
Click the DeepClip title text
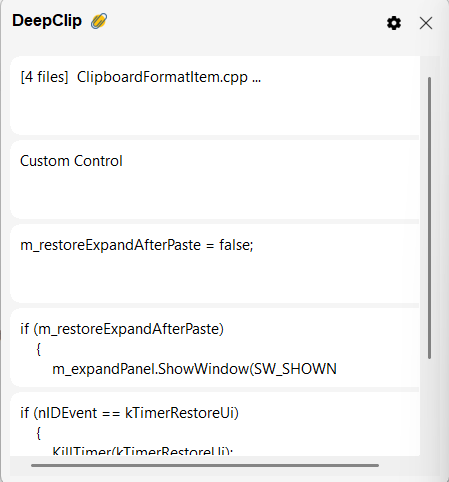click(x=47, y=21)
